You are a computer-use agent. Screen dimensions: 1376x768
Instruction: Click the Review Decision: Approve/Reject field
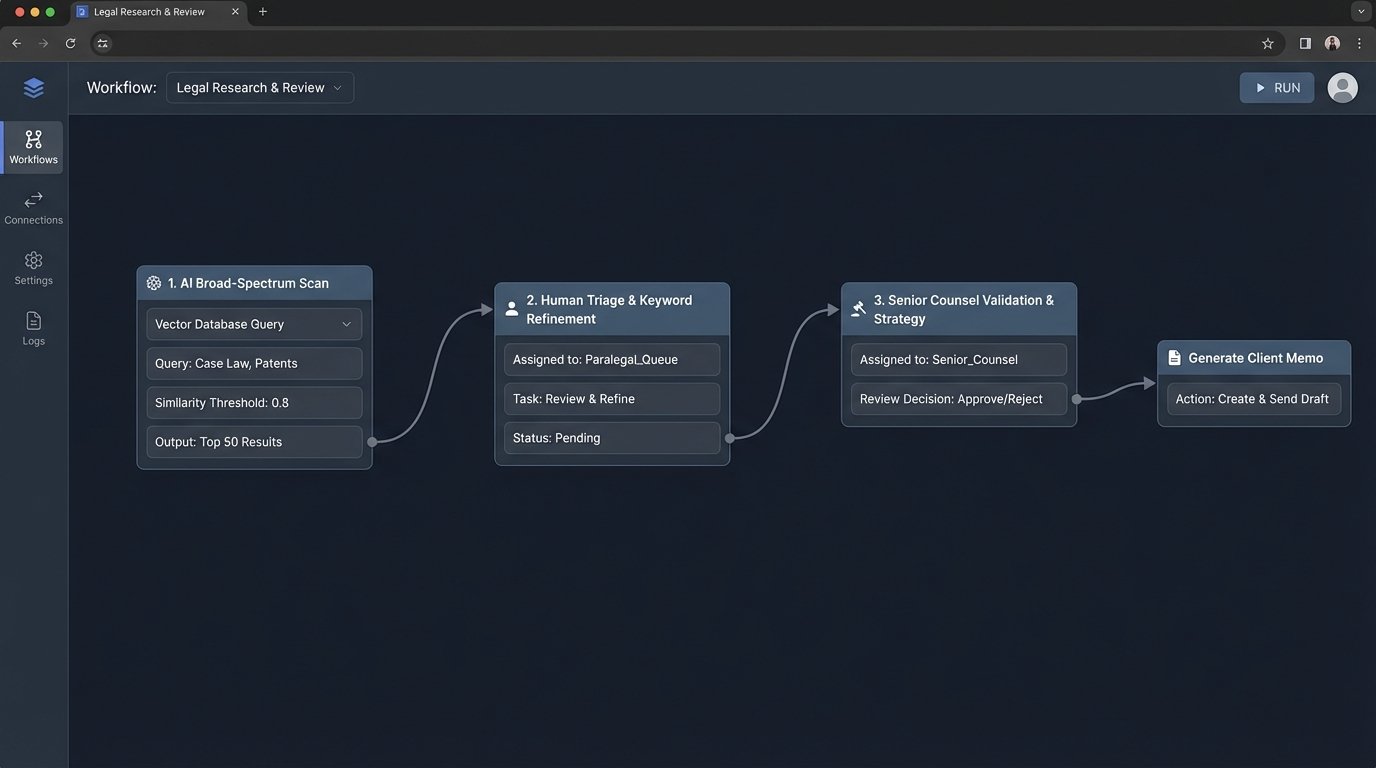pyautogui.click(x=958, y=399)
